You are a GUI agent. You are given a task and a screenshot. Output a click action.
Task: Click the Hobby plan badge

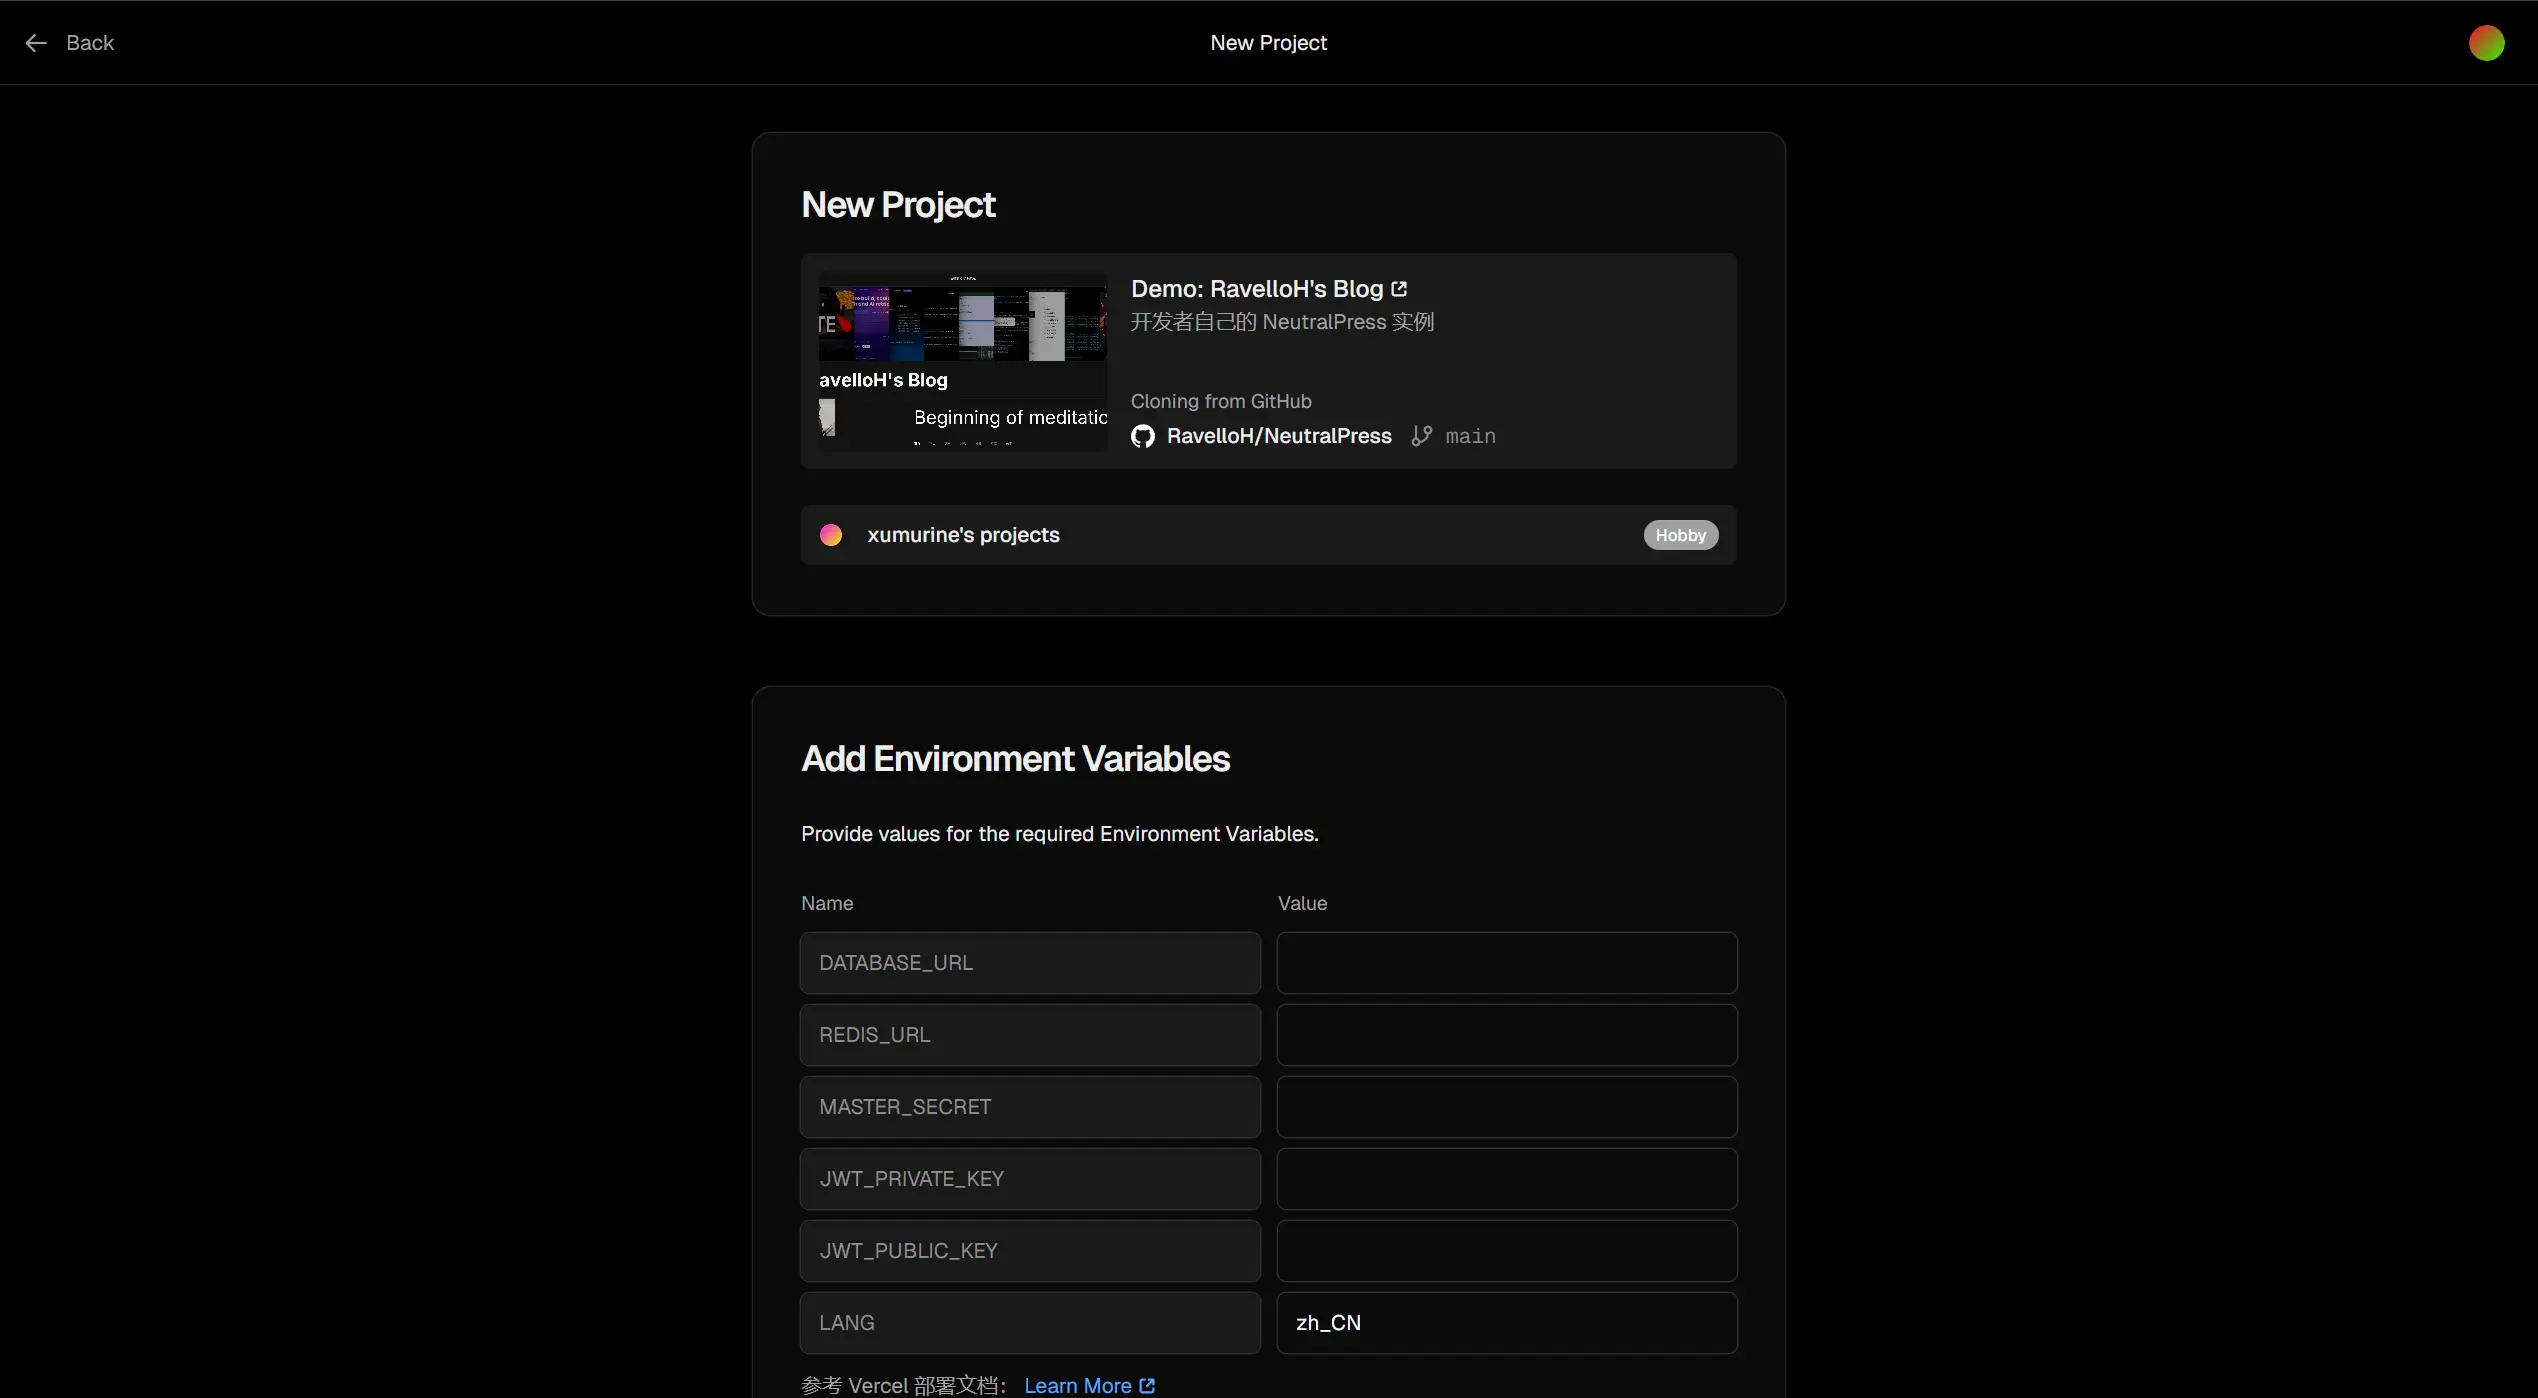click(1680, 535)
